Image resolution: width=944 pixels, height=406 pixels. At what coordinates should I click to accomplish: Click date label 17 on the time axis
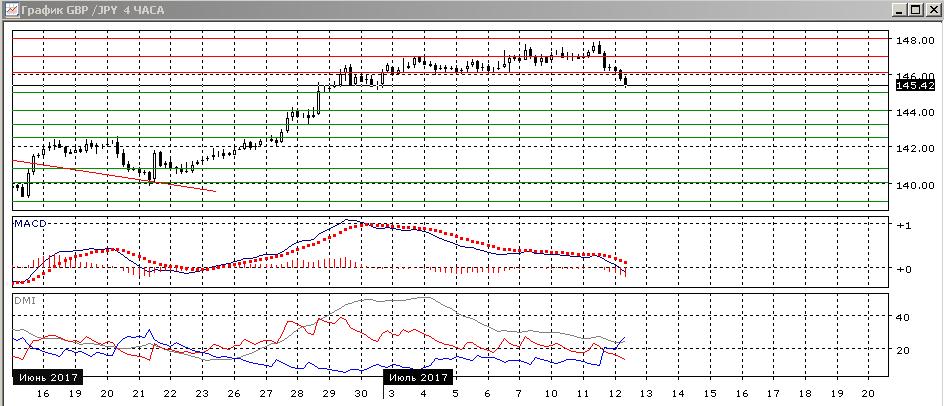(773, 393)
